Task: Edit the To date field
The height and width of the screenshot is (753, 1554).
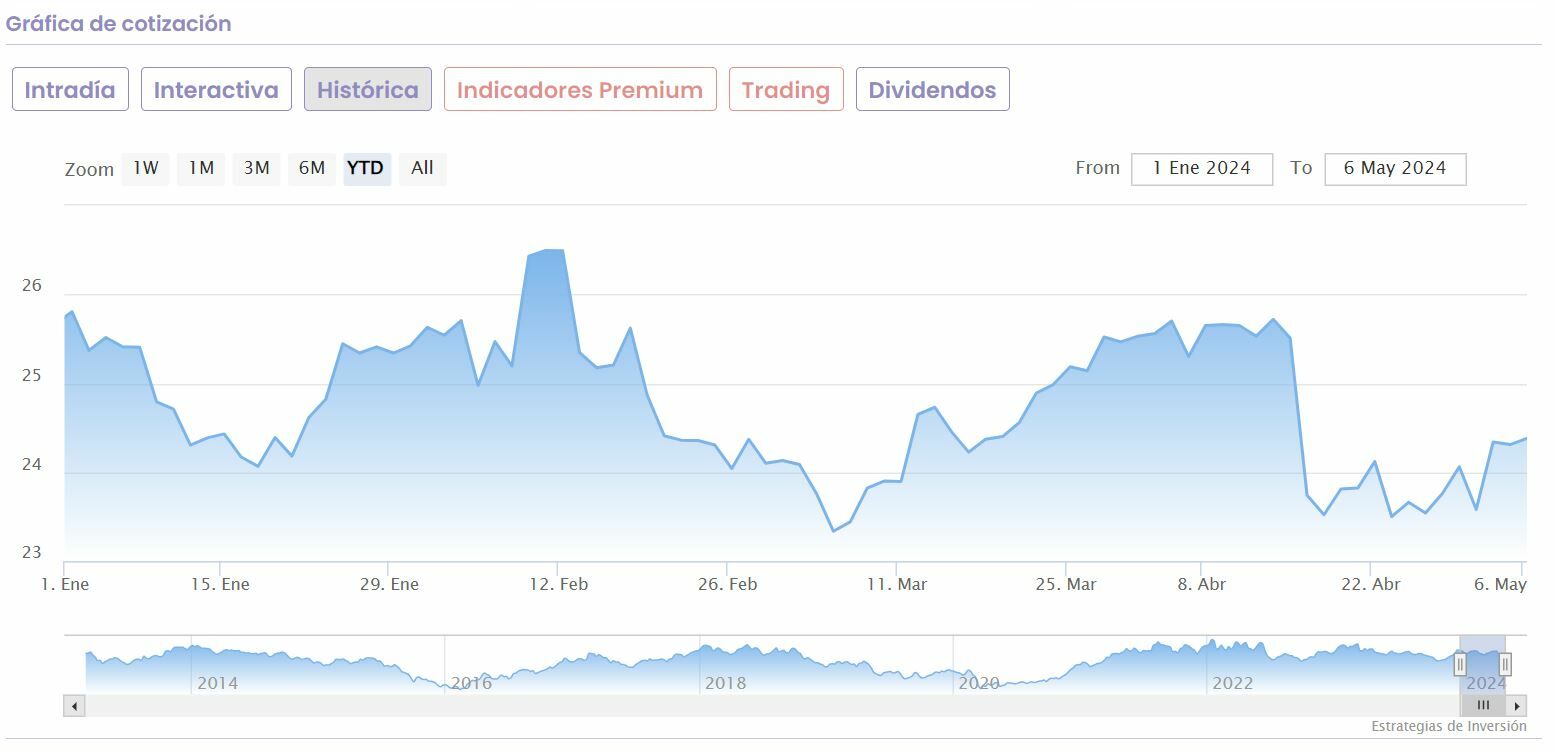Action: pos(1395,169)
